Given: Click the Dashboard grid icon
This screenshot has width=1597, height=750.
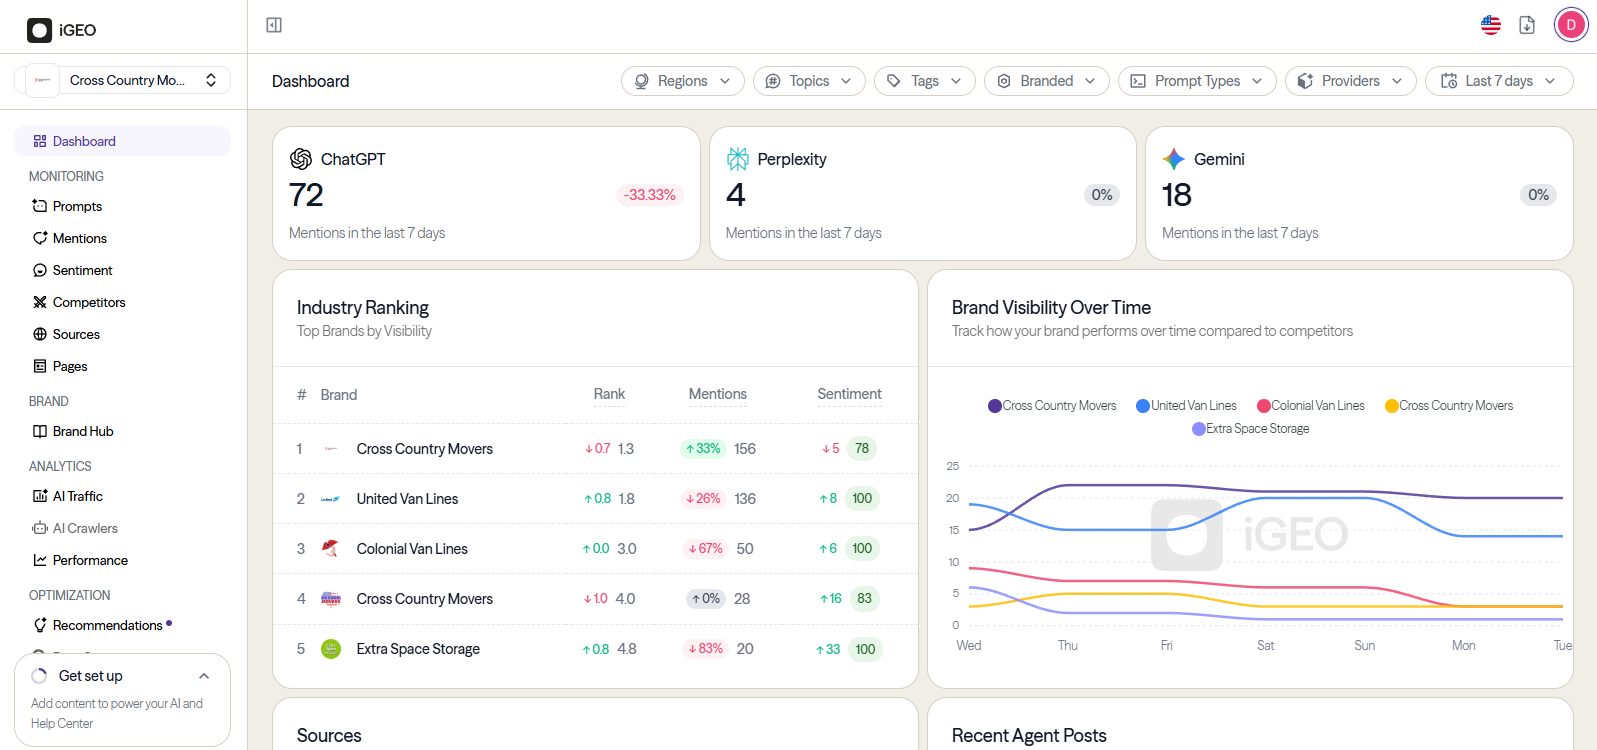Looking at the screenshot, I should click(40, 141).
